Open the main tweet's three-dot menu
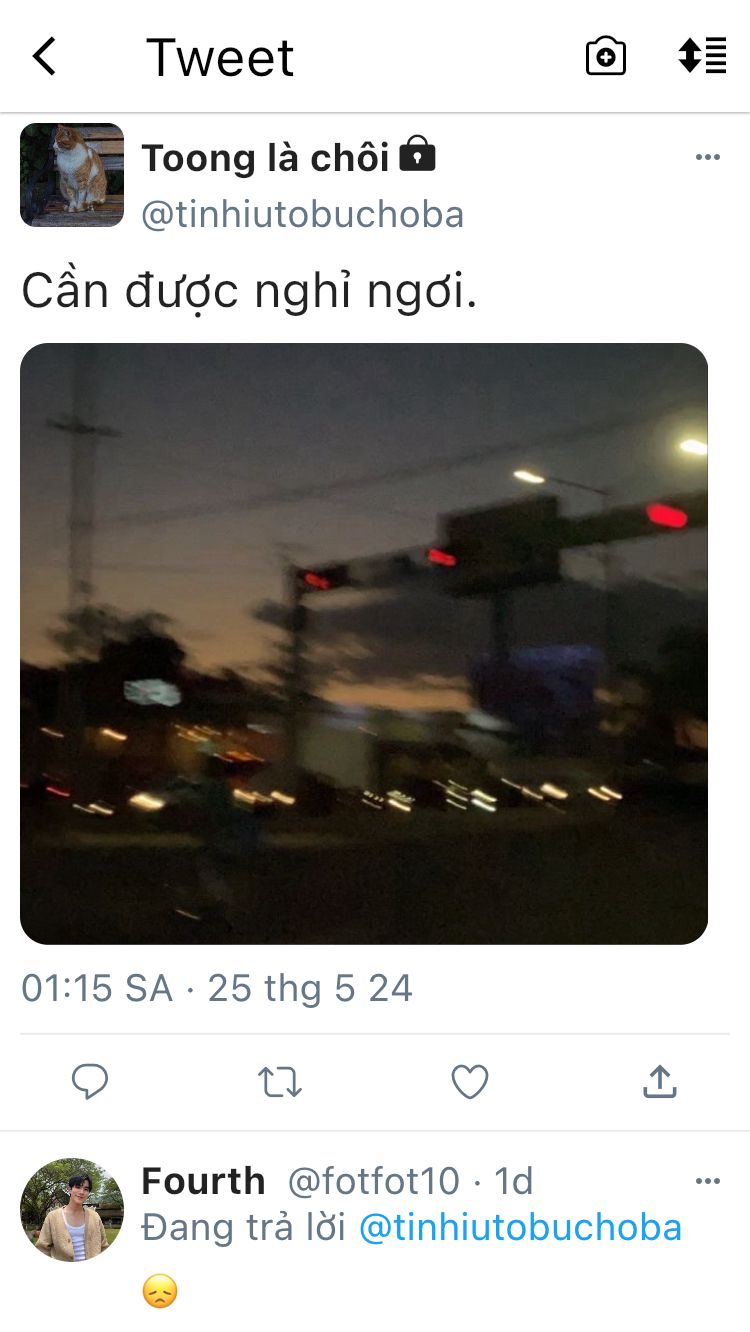This screenshot has height=1332, width=750. click(708, 157)
